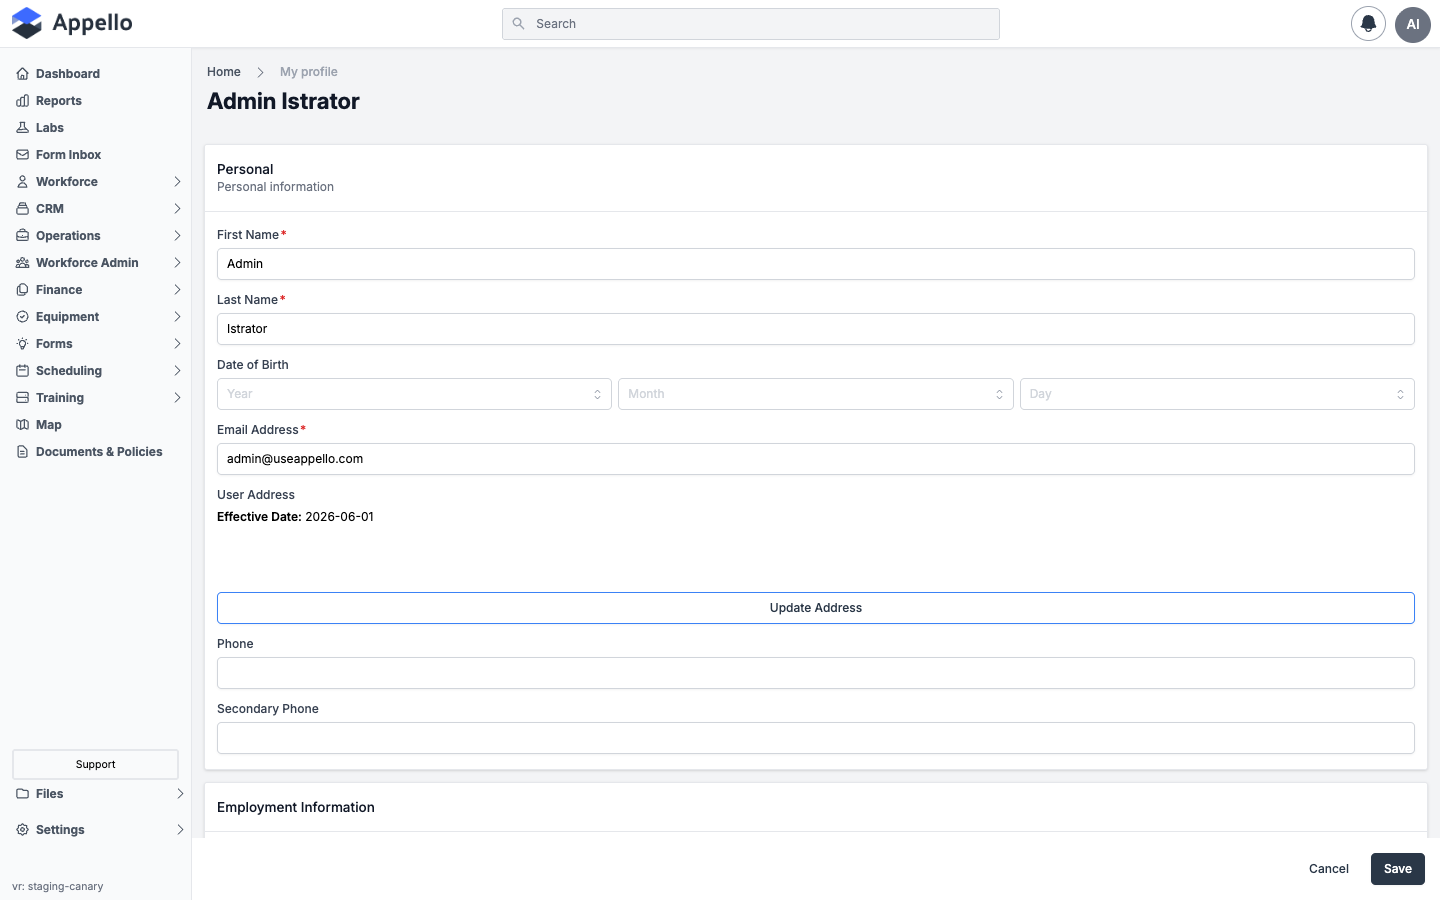Expand the Files submenu chevron

[180, 794]
